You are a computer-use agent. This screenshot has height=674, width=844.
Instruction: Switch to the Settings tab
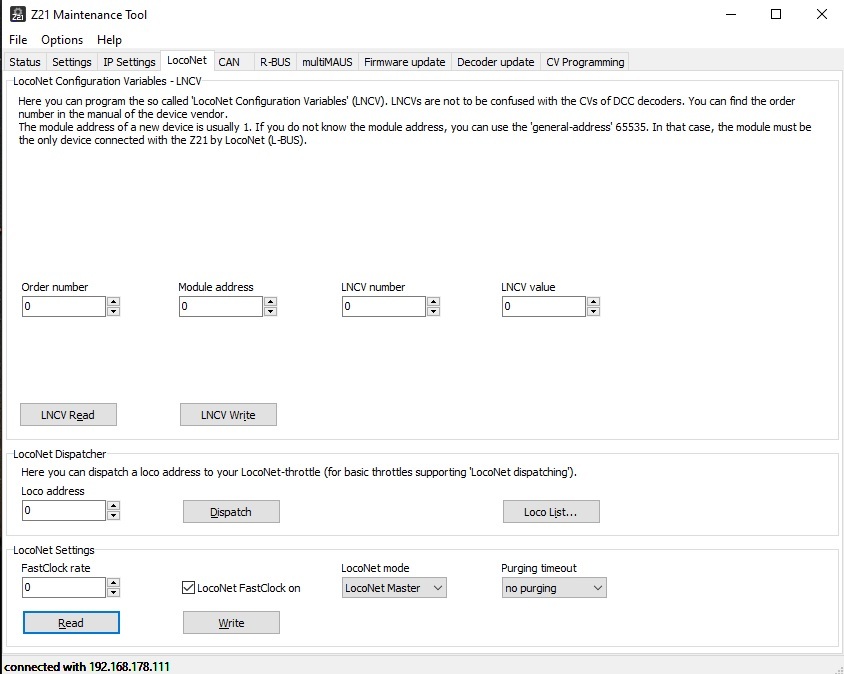click(x=72, y=62)
